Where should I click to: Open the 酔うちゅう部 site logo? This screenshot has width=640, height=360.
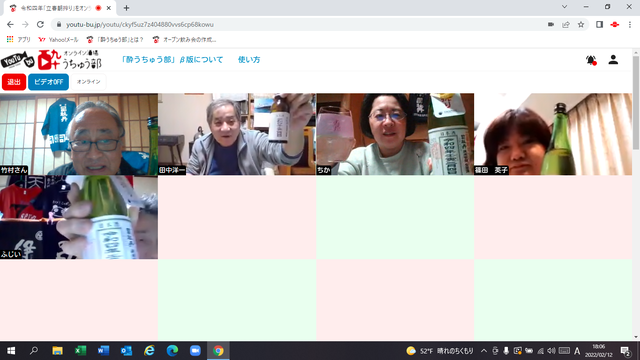[x=69, y=60]
